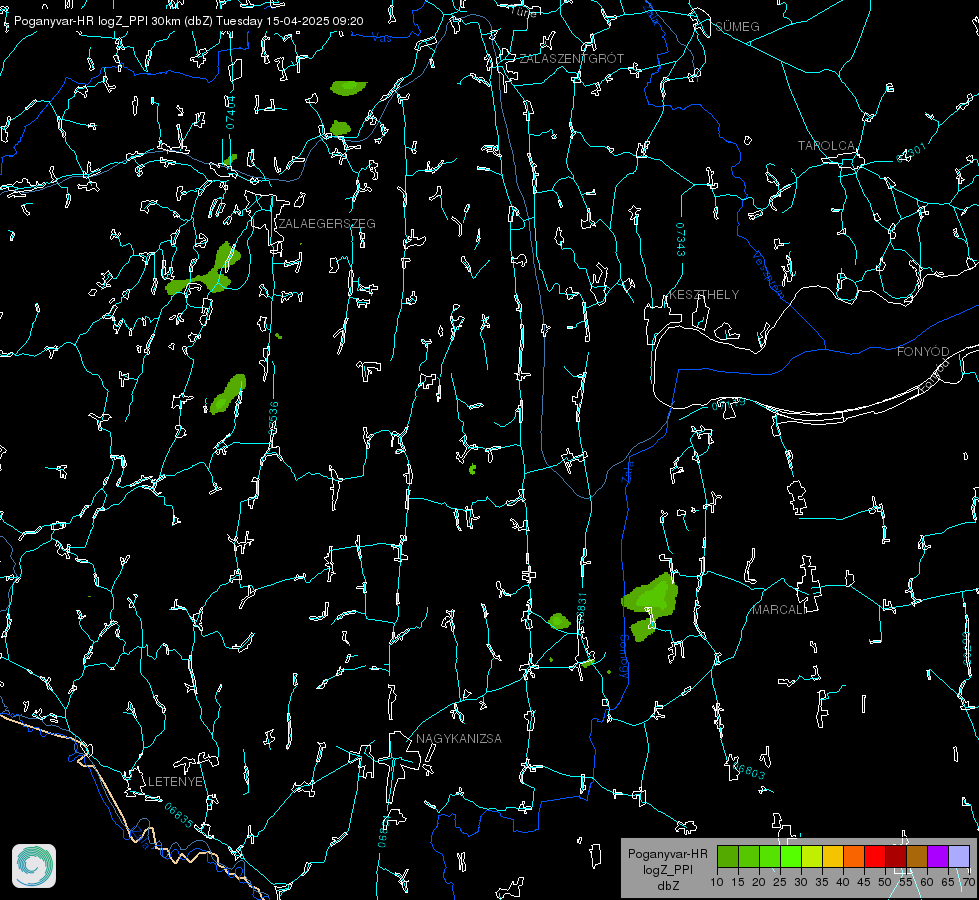
Task: Click the LETENYE city label
Action: (175, 782)
